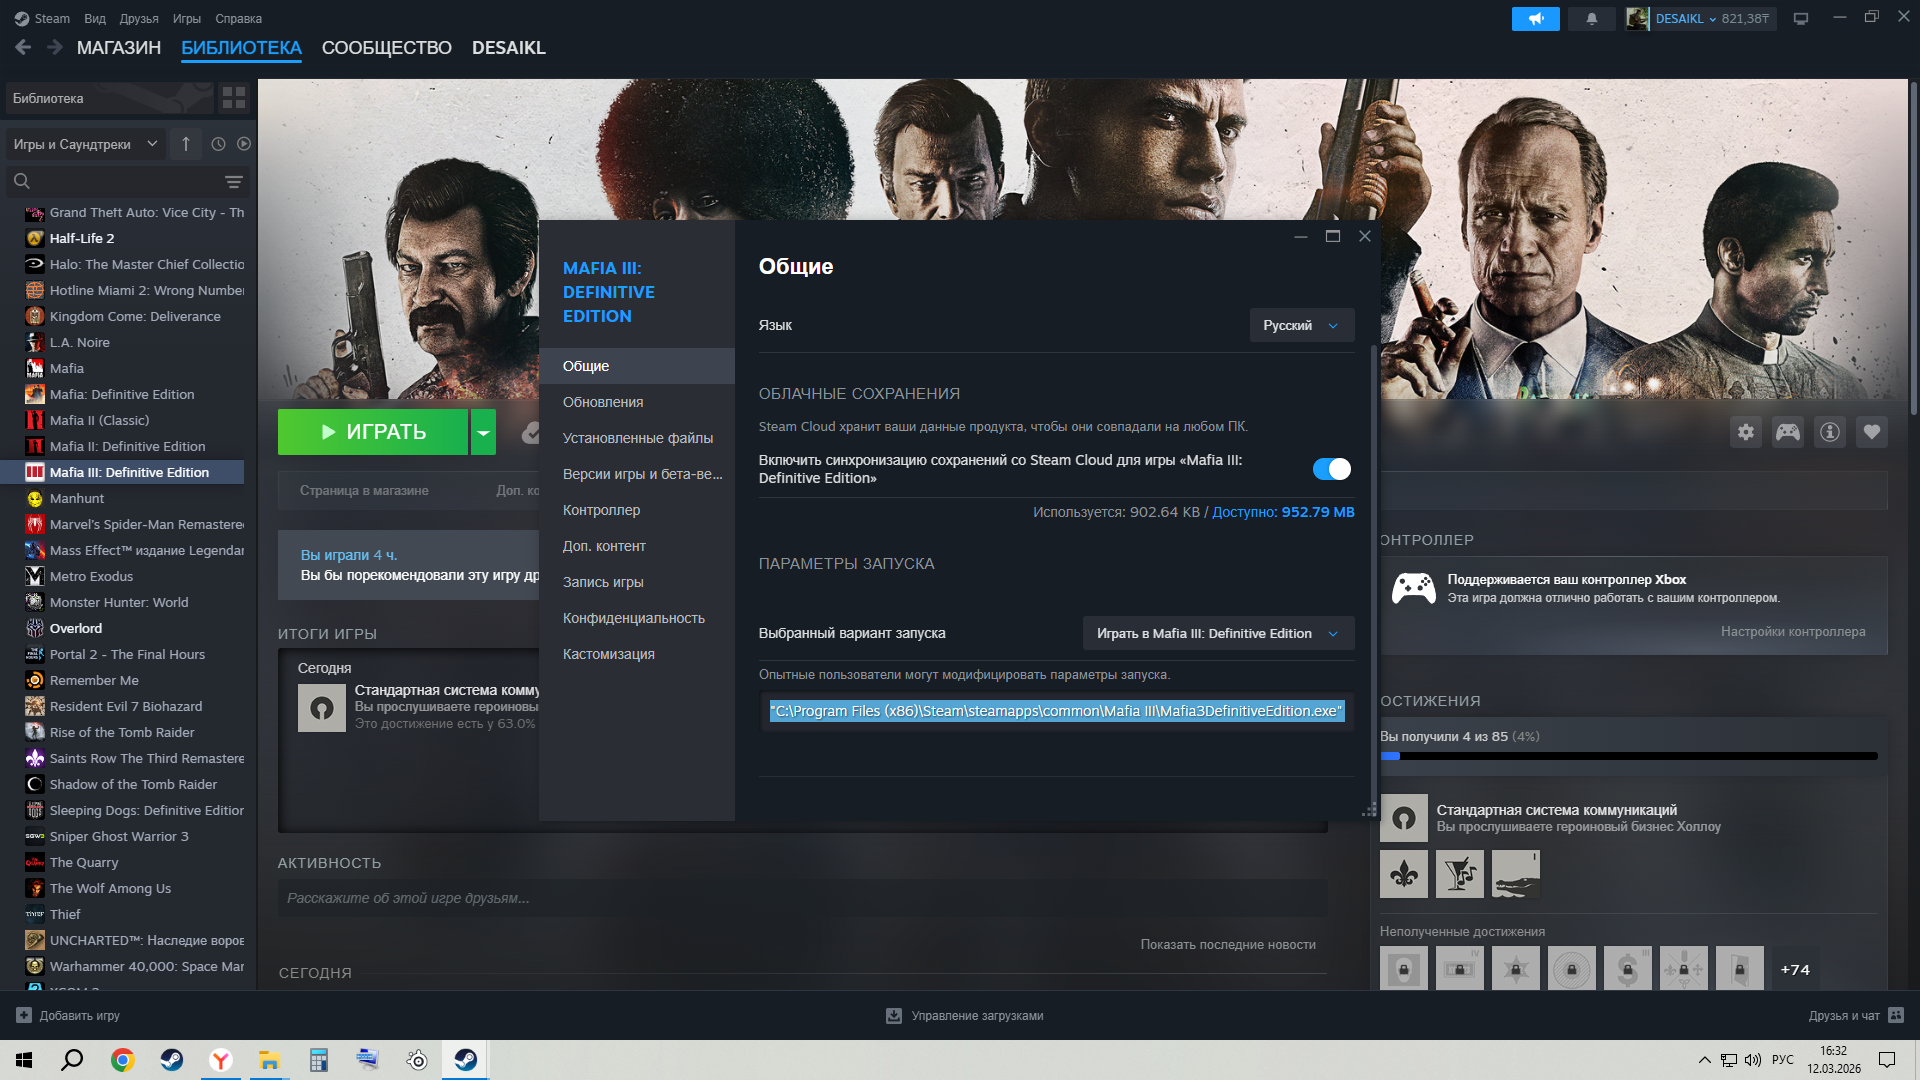Open the Друзья menu
1920x1080 pixels.
[x=139, y=18]
